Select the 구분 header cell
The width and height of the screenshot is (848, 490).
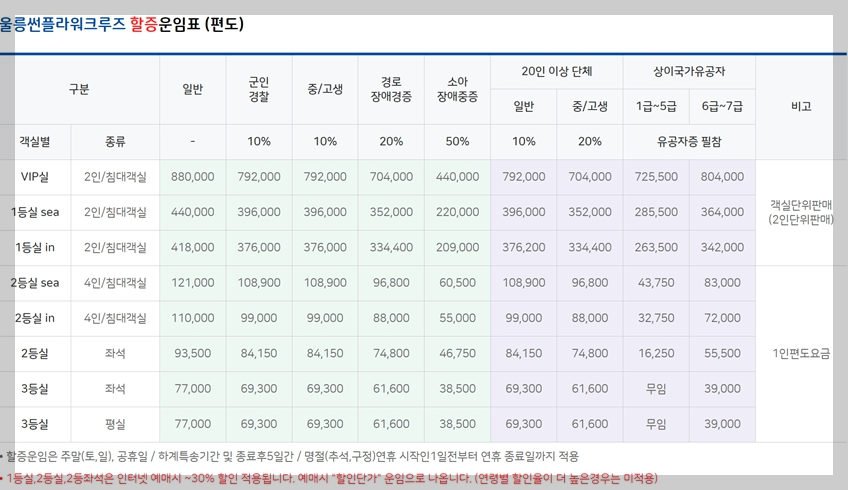point(79,89)
